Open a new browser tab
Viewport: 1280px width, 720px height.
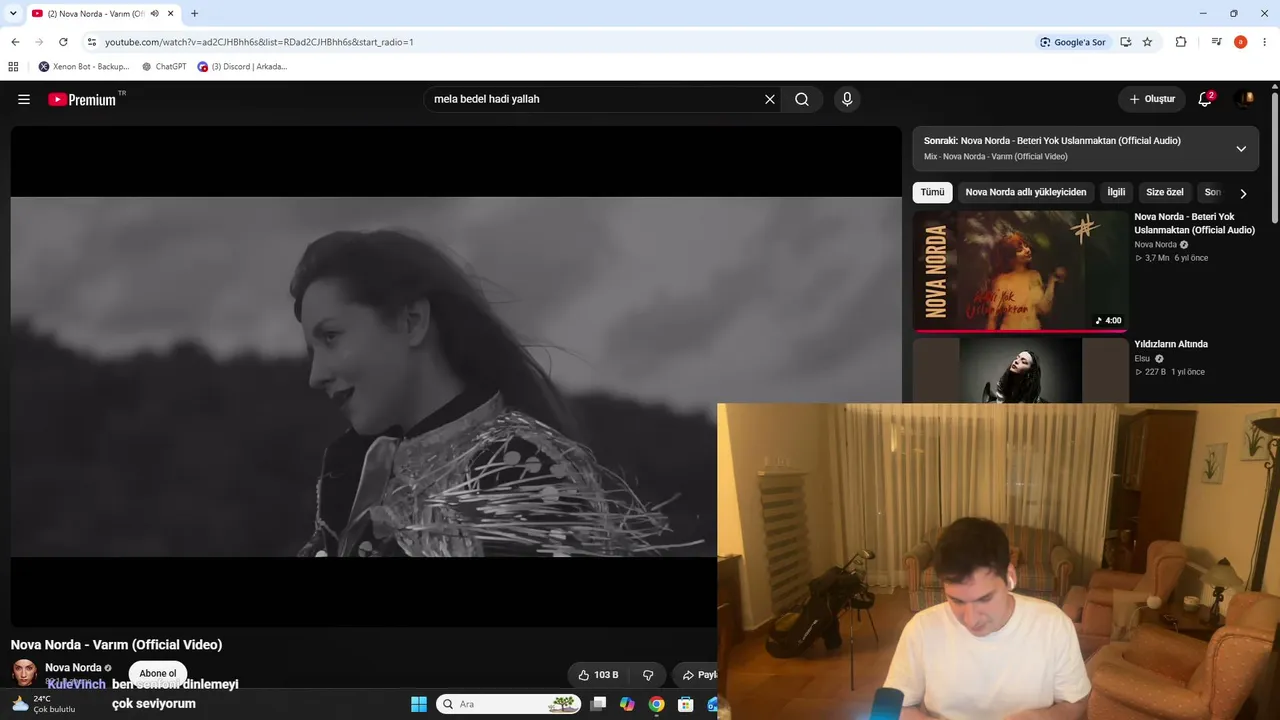[194, 14]
